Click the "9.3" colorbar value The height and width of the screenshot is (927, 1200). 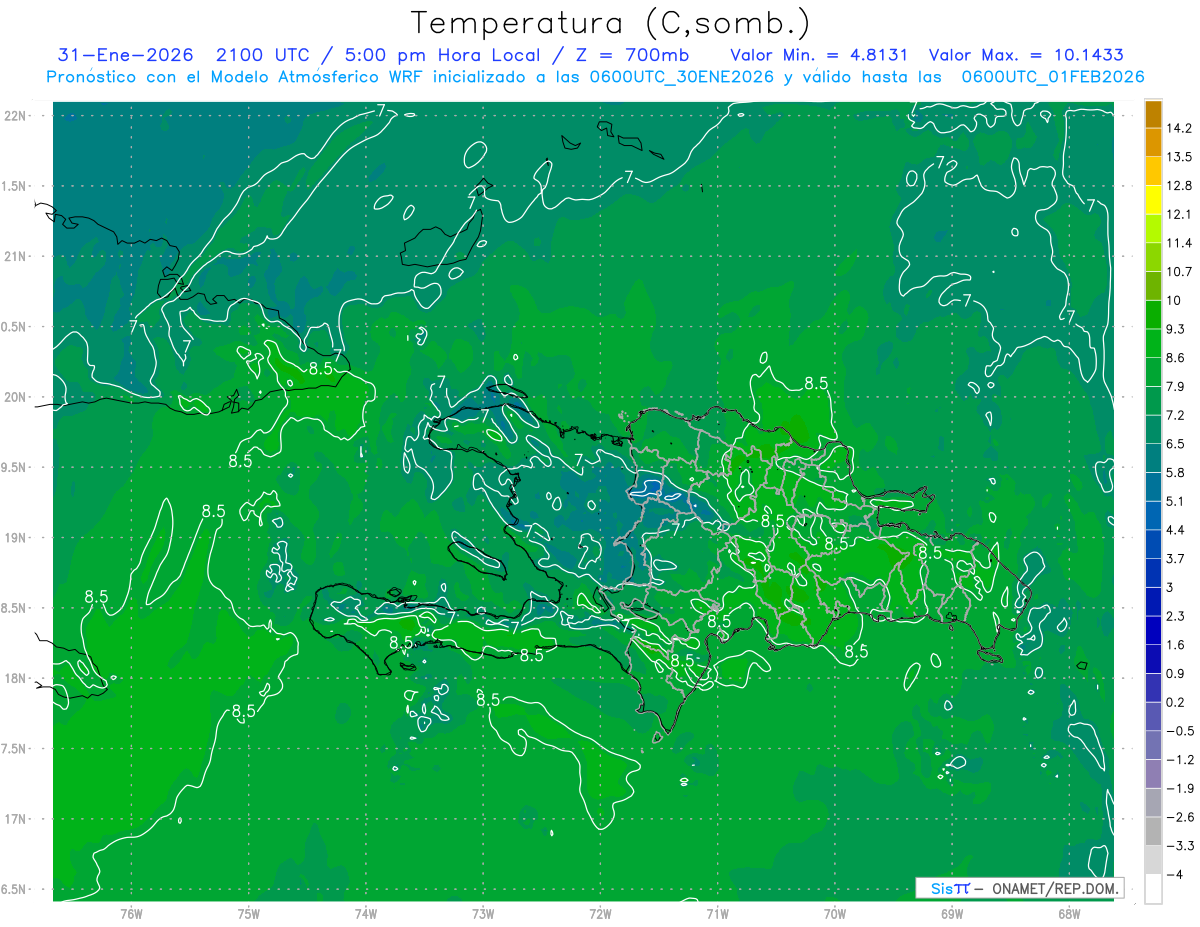1176,329
